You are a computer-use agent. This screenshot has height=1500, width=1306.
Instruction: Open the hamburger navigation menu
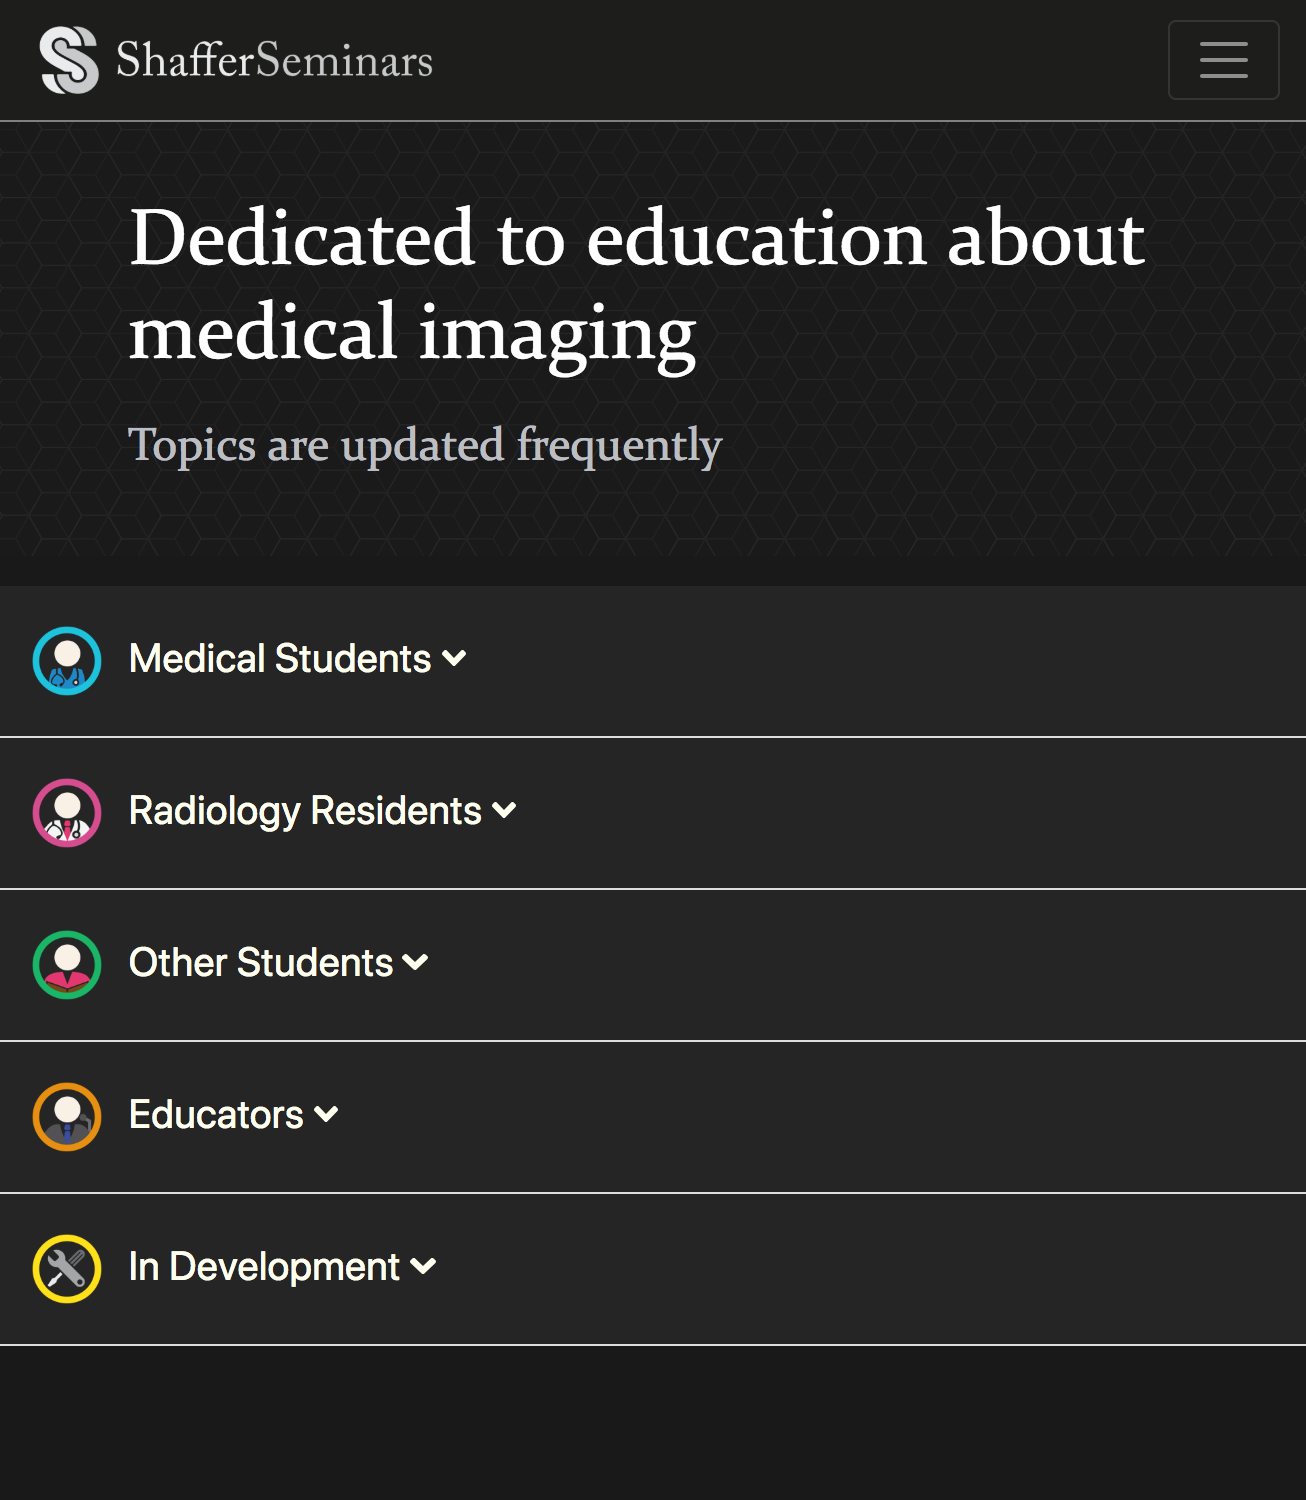pos(1223,60)
